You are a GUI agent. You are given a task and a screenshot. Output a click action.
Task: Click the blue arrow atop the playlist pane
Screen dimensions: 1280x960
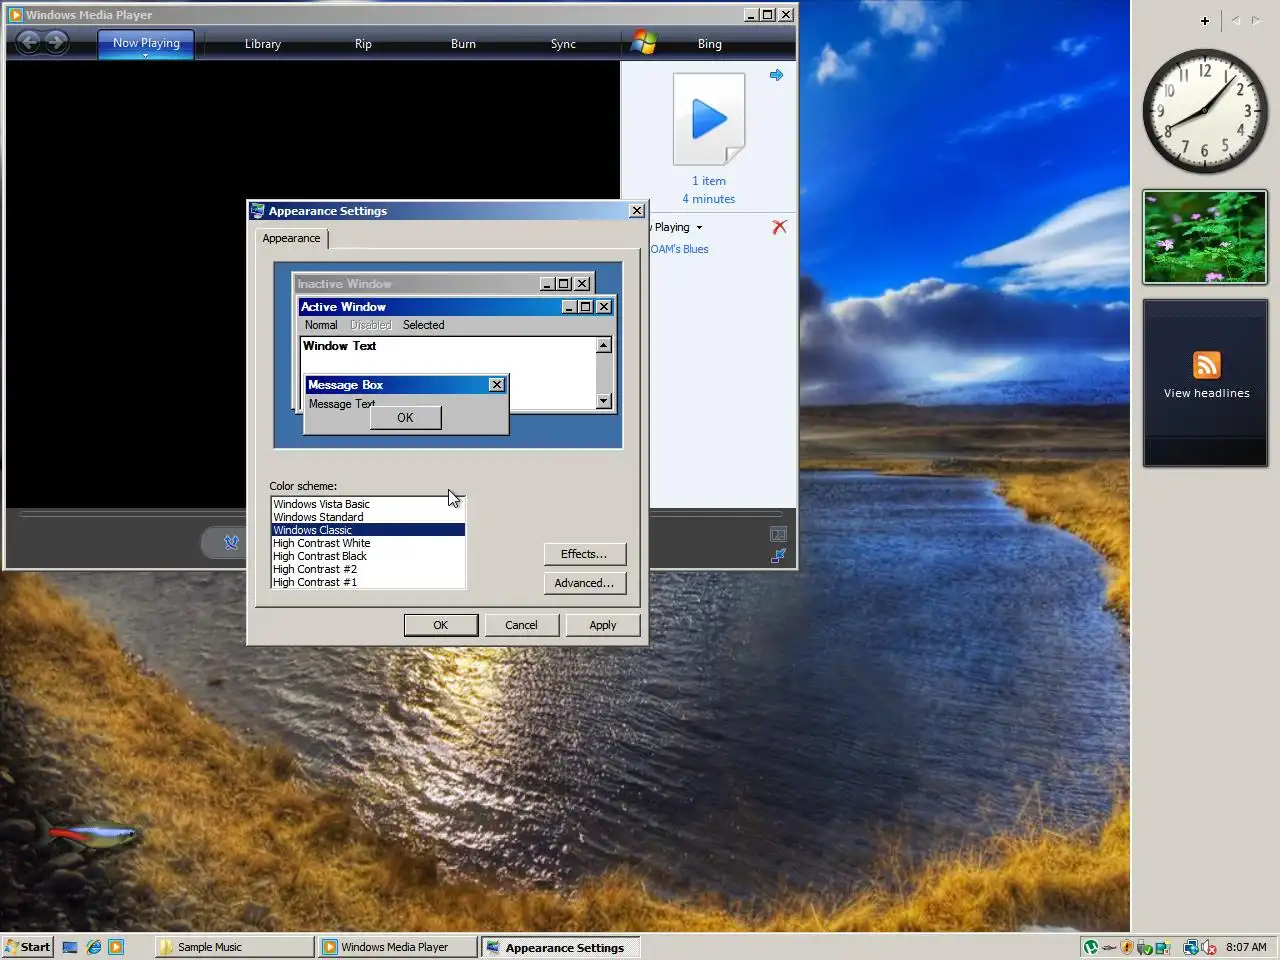click(776, 75)
